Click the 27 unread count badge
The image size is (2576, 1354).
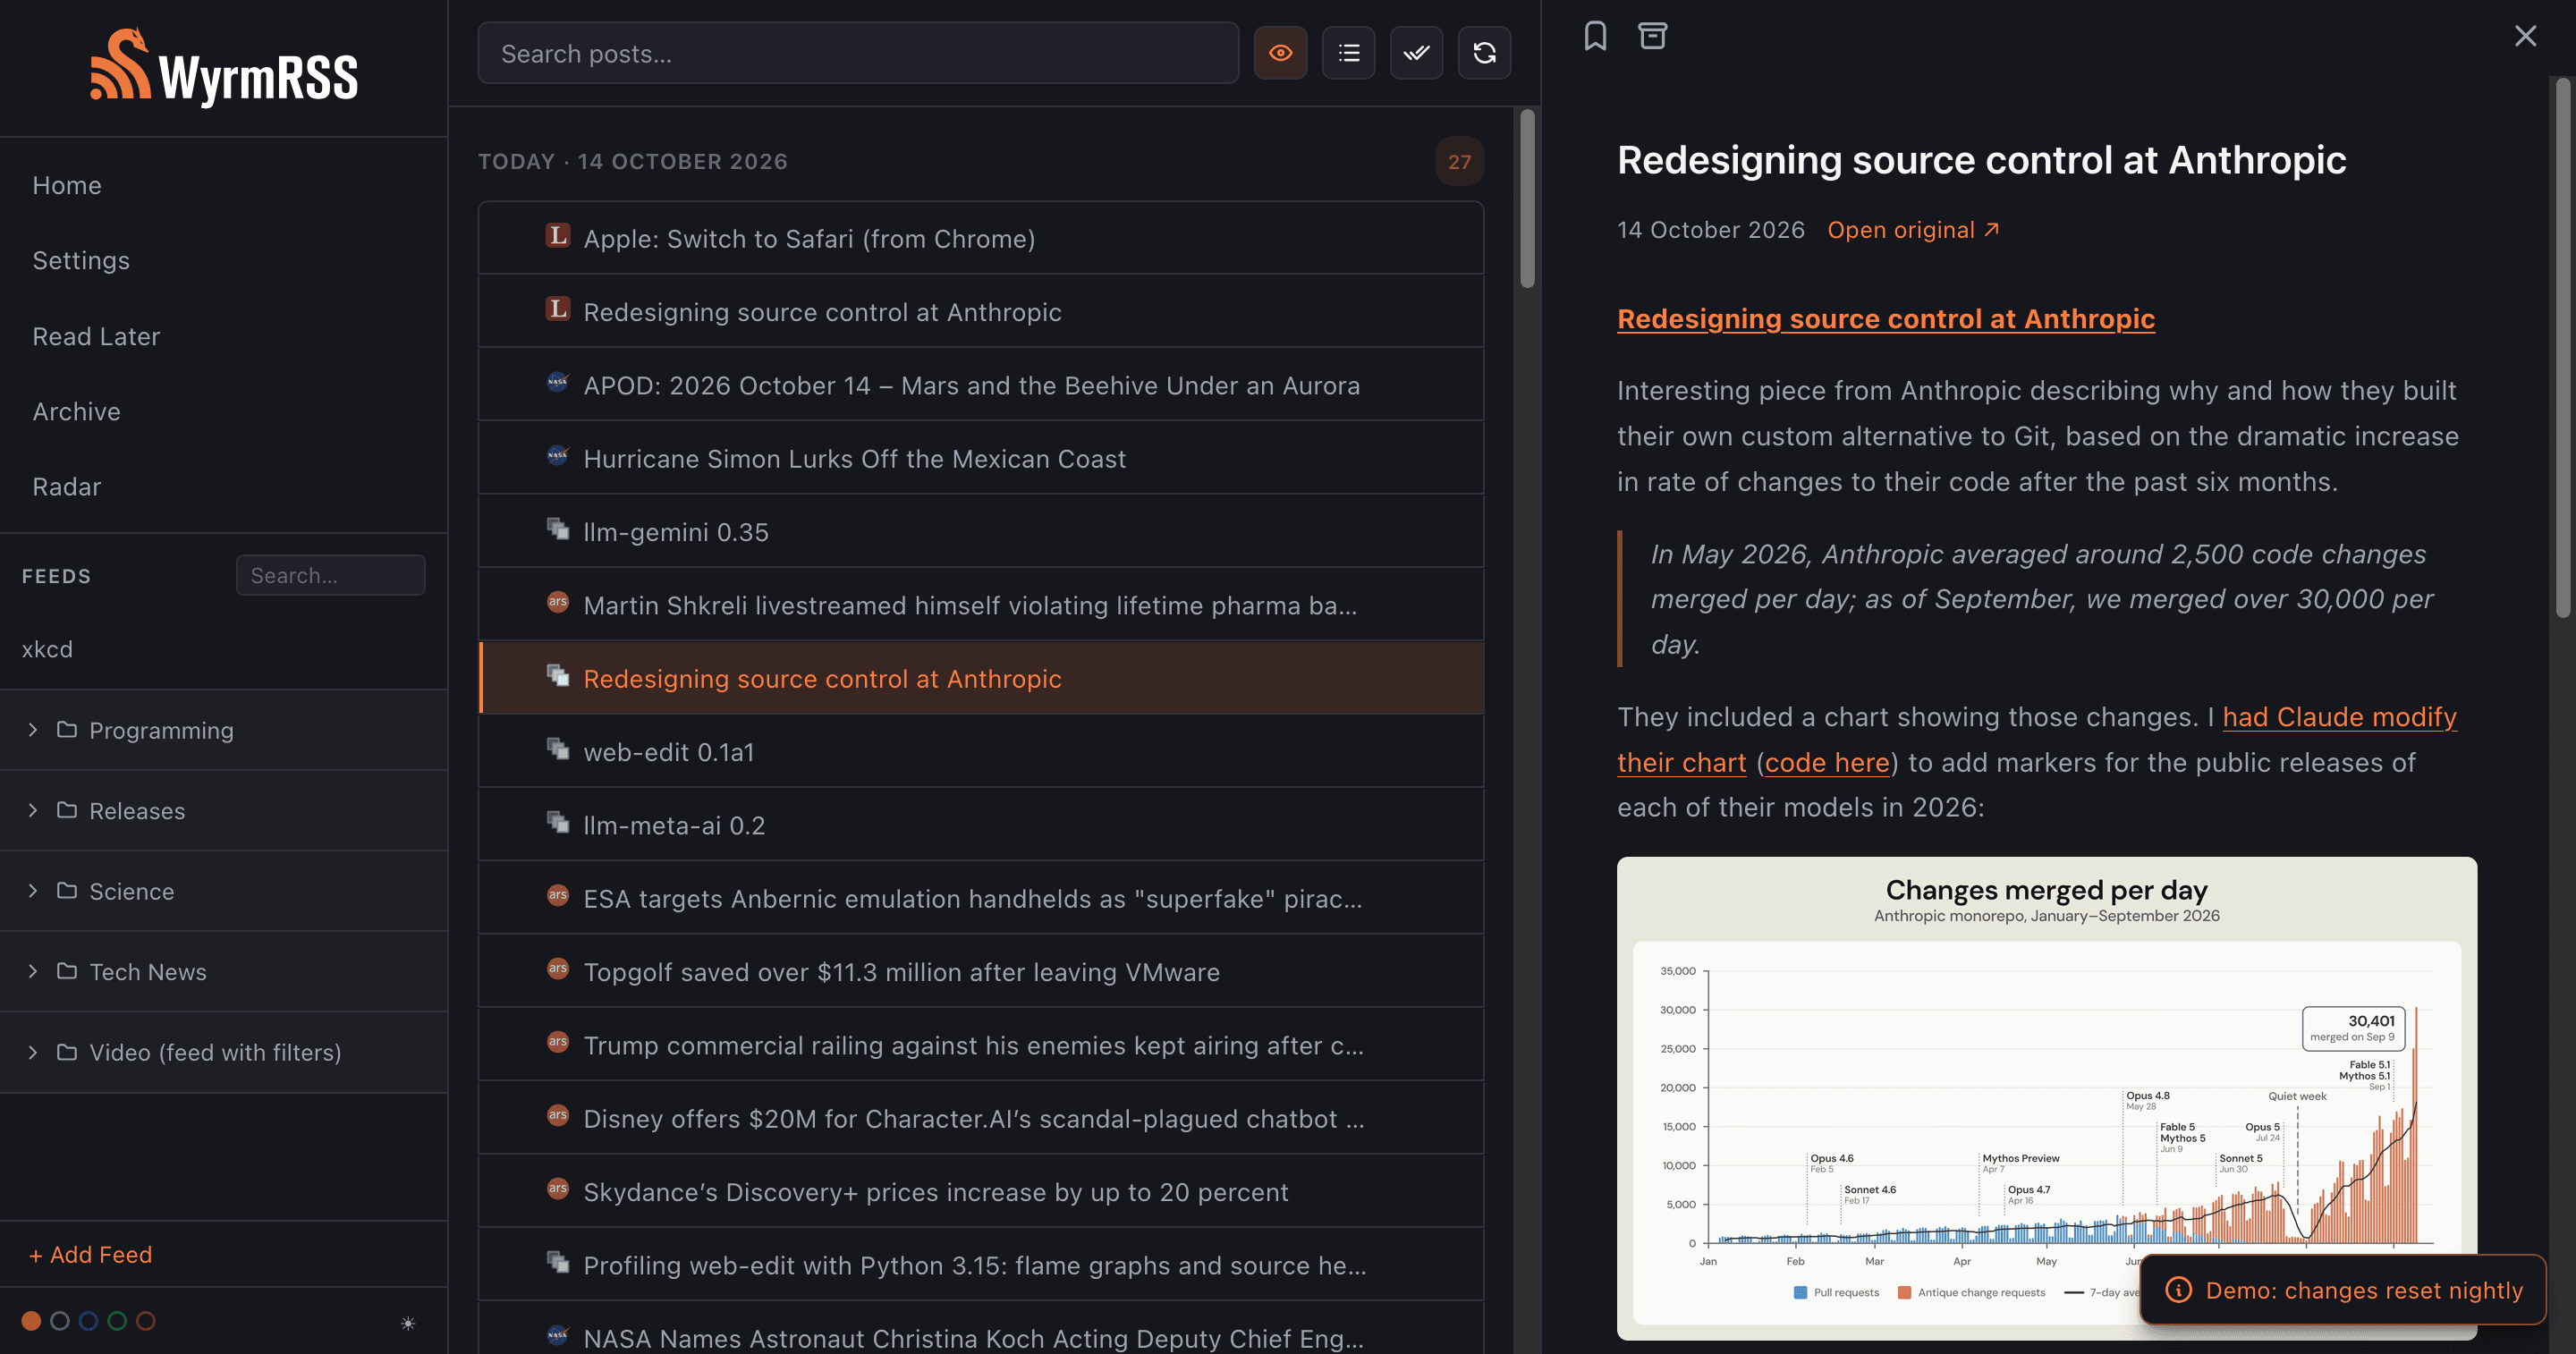point(1459,161)
